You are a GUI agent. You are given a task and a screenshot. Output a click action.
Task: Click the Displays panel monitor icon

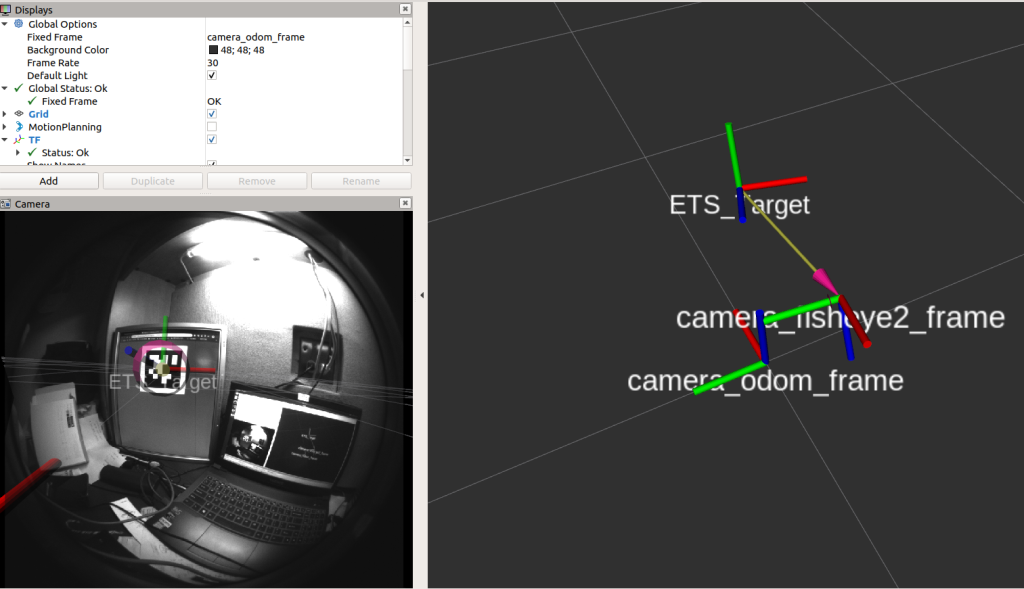[x=6, y=9]
